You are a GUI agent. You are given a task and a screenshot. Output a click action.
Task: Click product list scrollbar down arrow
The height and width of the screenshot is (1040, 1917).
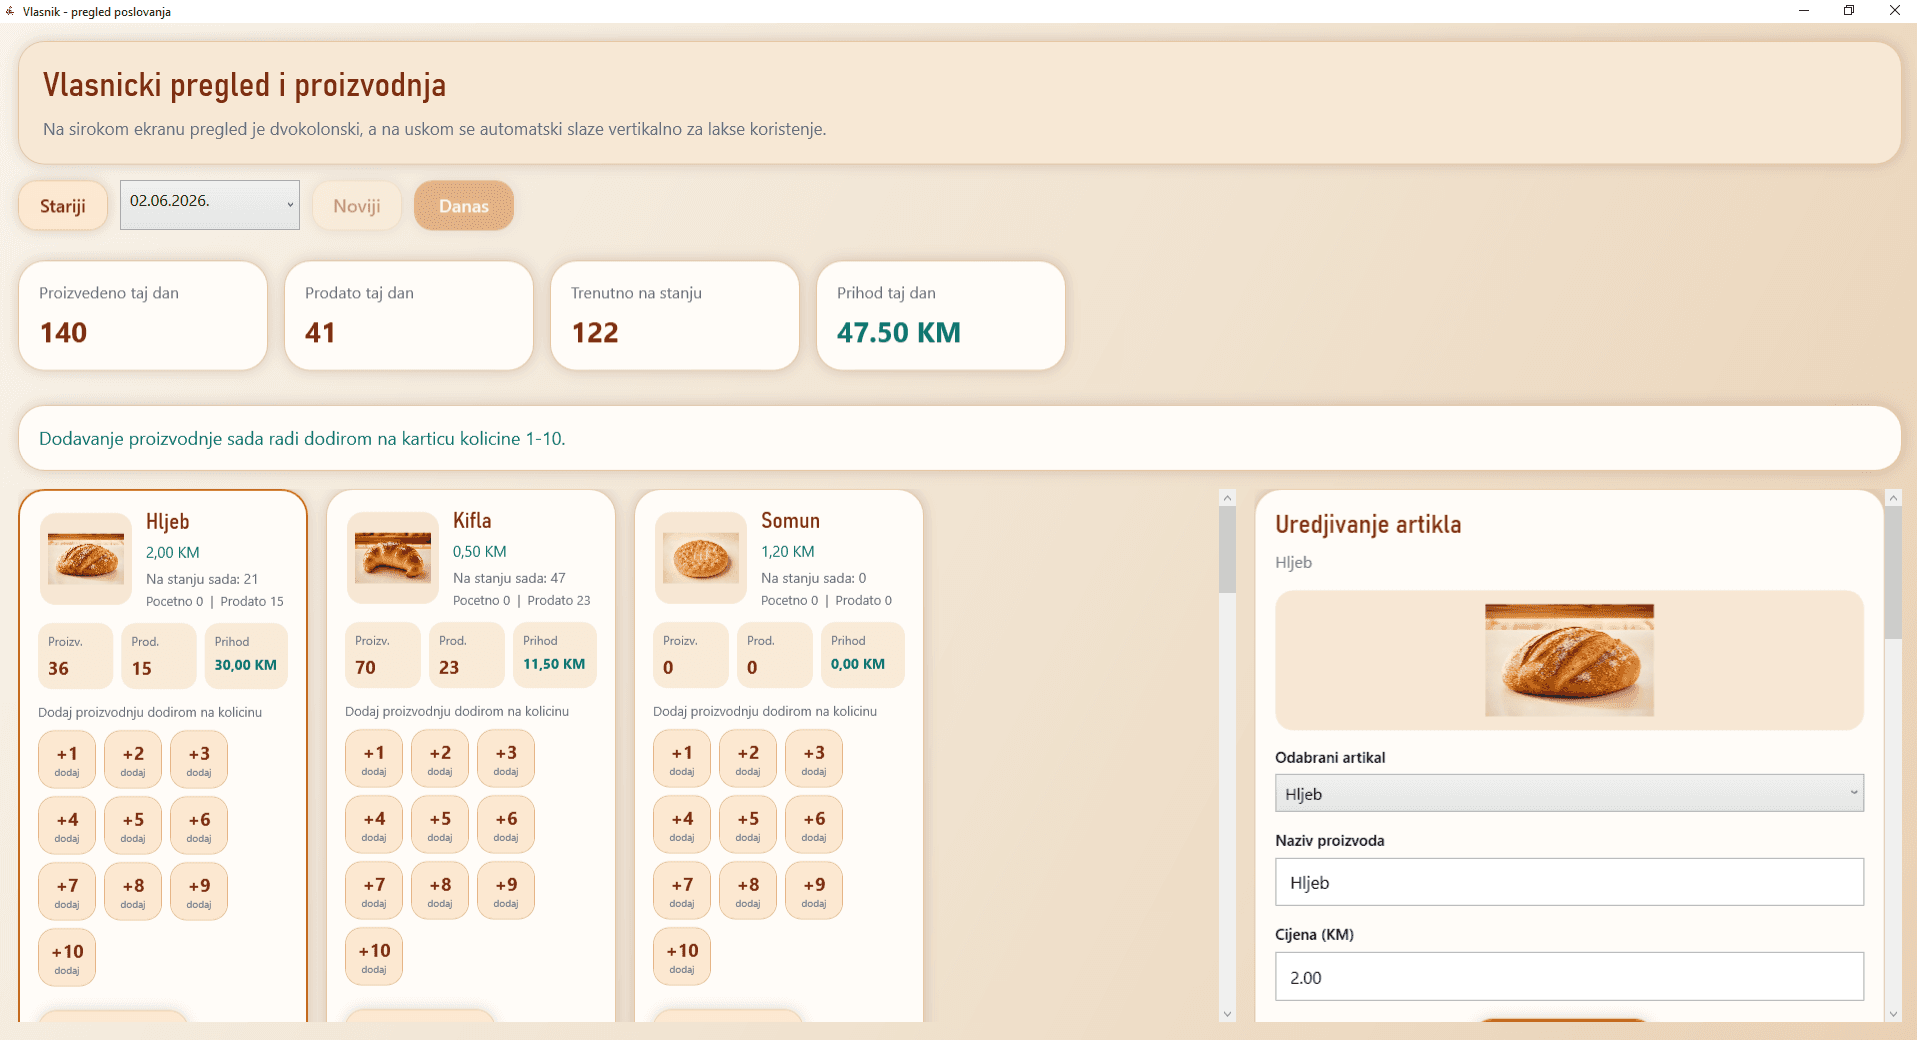(1228, 1014)
